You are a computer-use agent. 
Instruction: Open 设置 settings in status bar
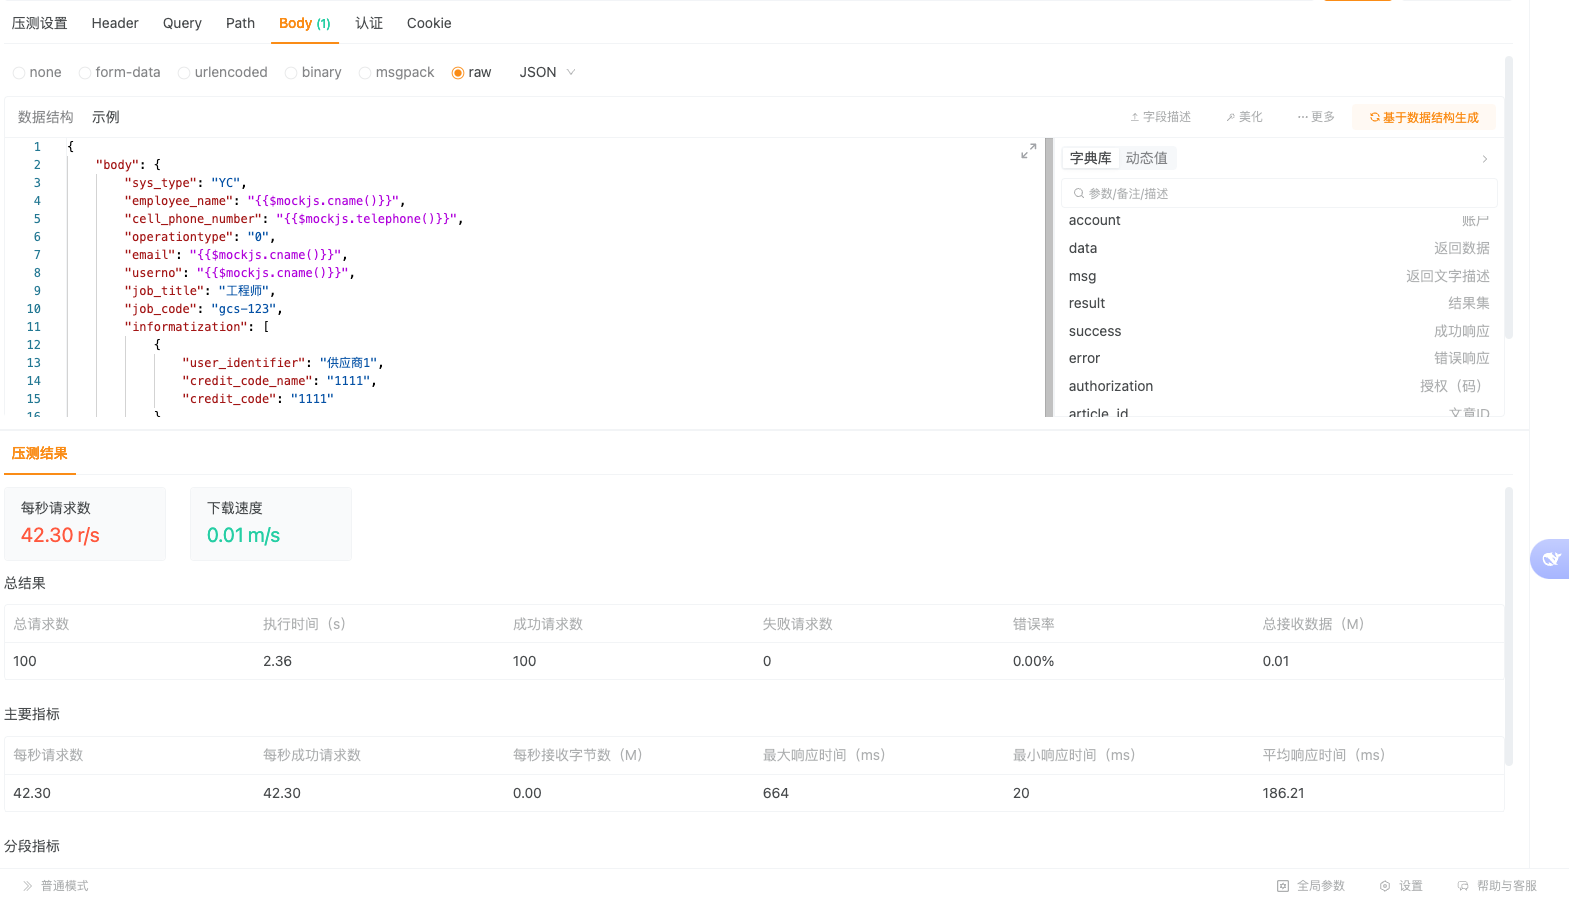(1401, 886)
